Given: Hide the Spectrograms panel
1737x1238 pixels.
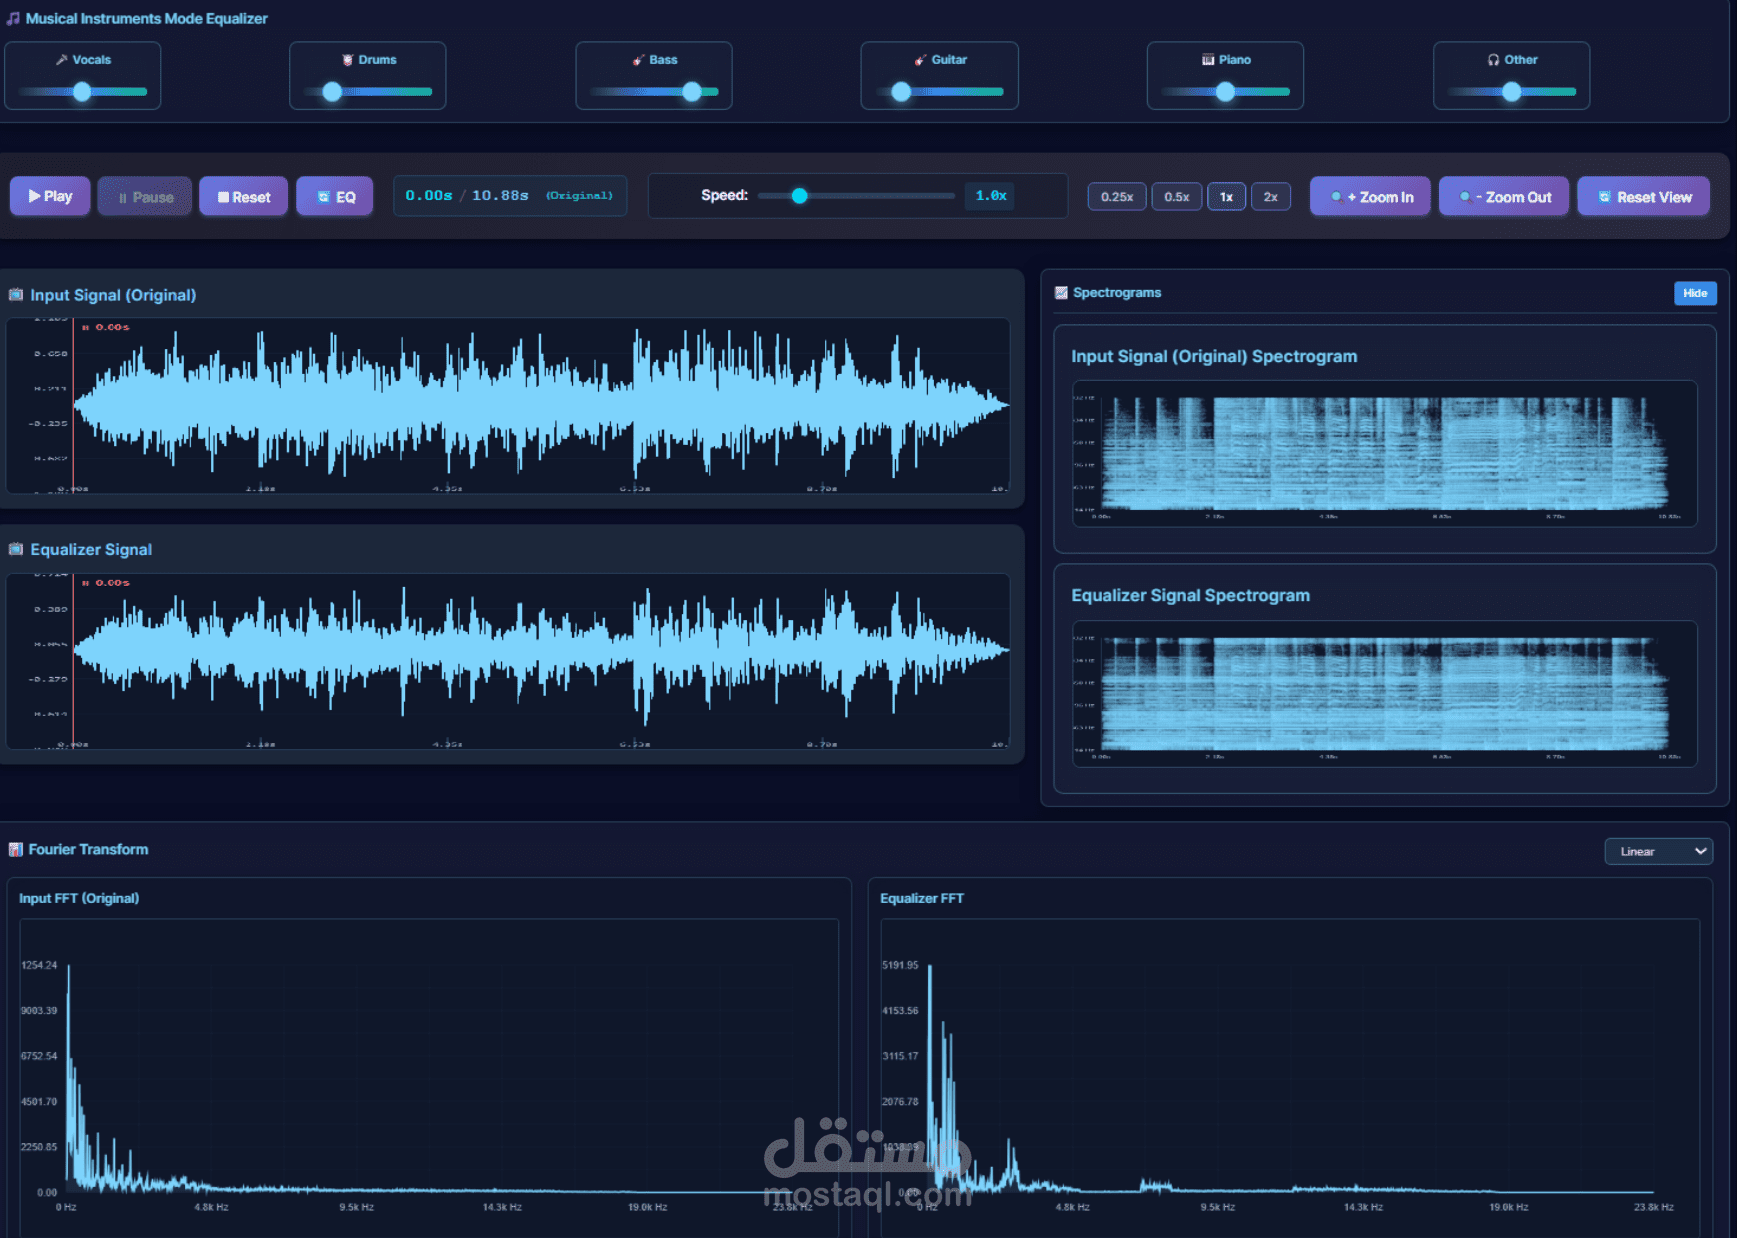Looking at the screenshot, I should click(x=1695, y=293).
